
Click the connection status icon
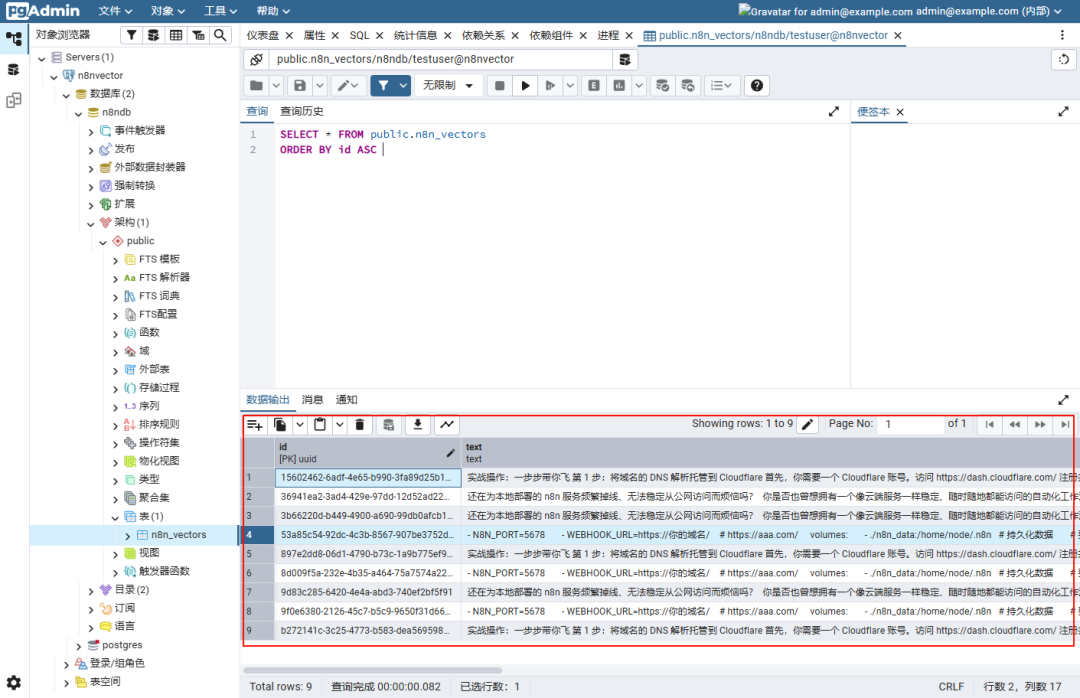point(256,60)
